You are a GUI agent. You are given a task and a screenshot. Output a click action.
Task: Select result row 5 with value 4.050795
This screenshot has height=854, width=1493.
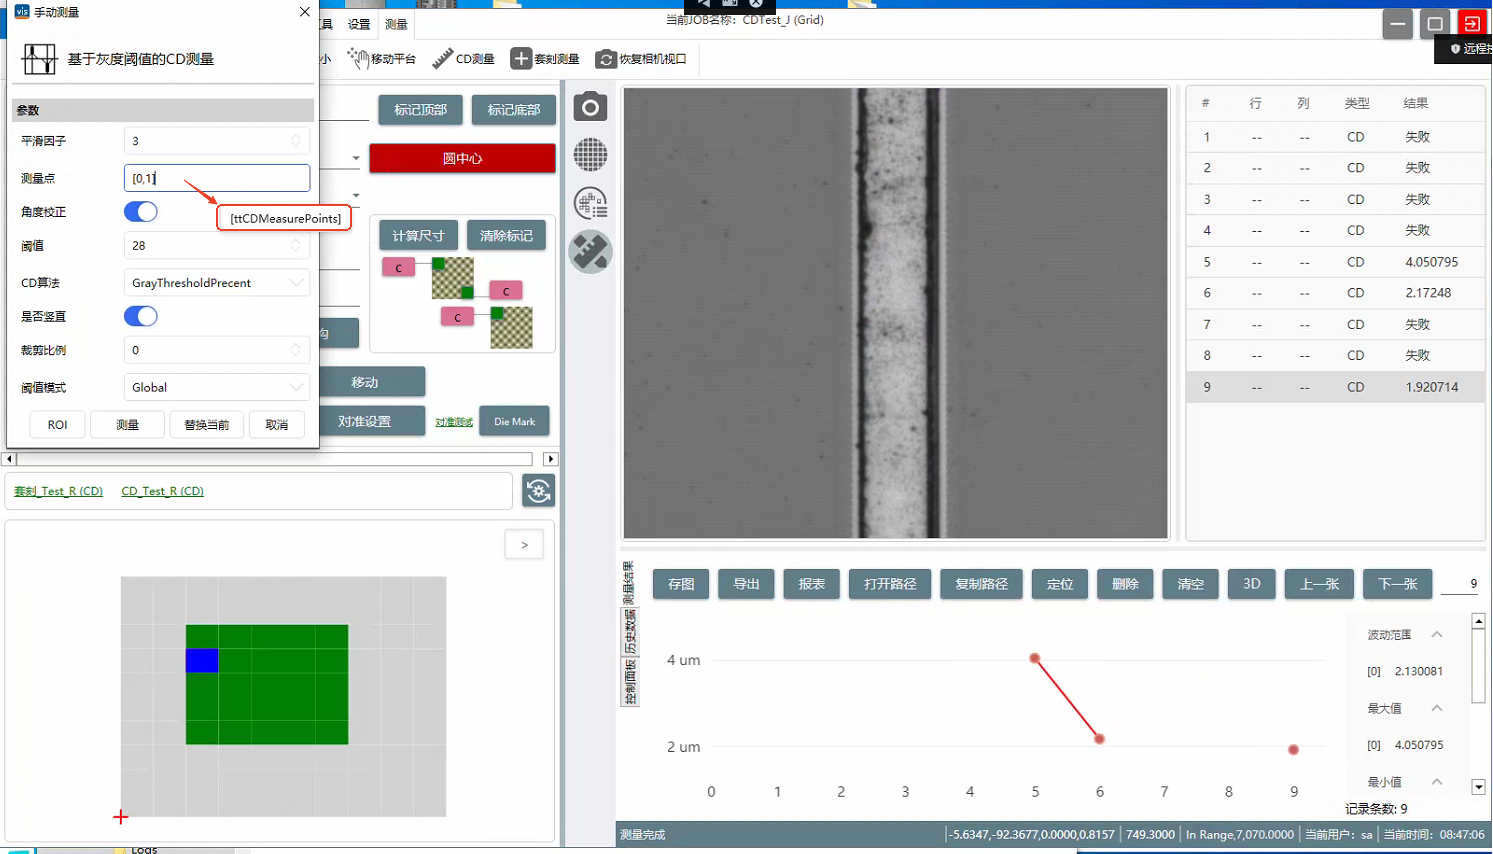coord(1335,262)
